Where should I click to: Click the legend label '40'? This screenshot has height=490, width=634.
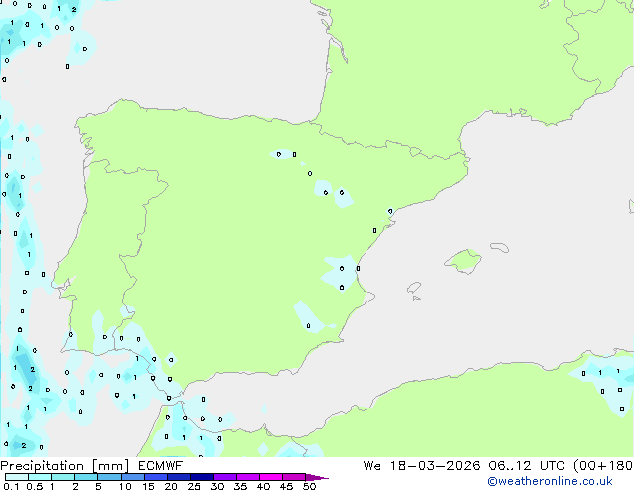point(263,486)
